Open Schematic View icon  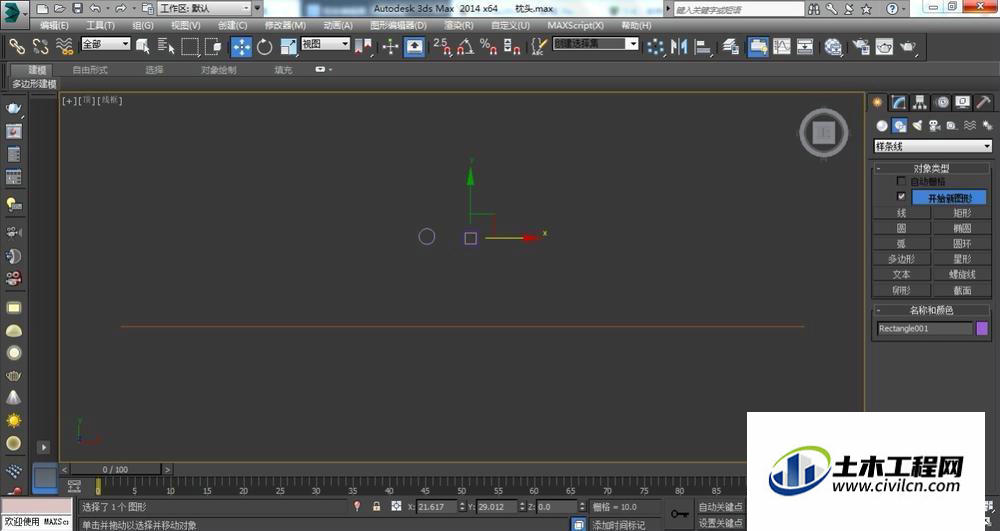[805, 47]
